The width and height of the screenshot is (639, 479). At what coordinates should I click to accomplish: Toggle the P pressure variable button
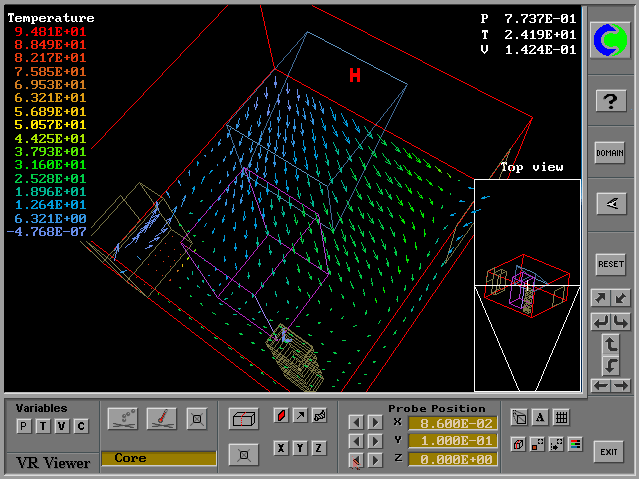coord(22,427)
